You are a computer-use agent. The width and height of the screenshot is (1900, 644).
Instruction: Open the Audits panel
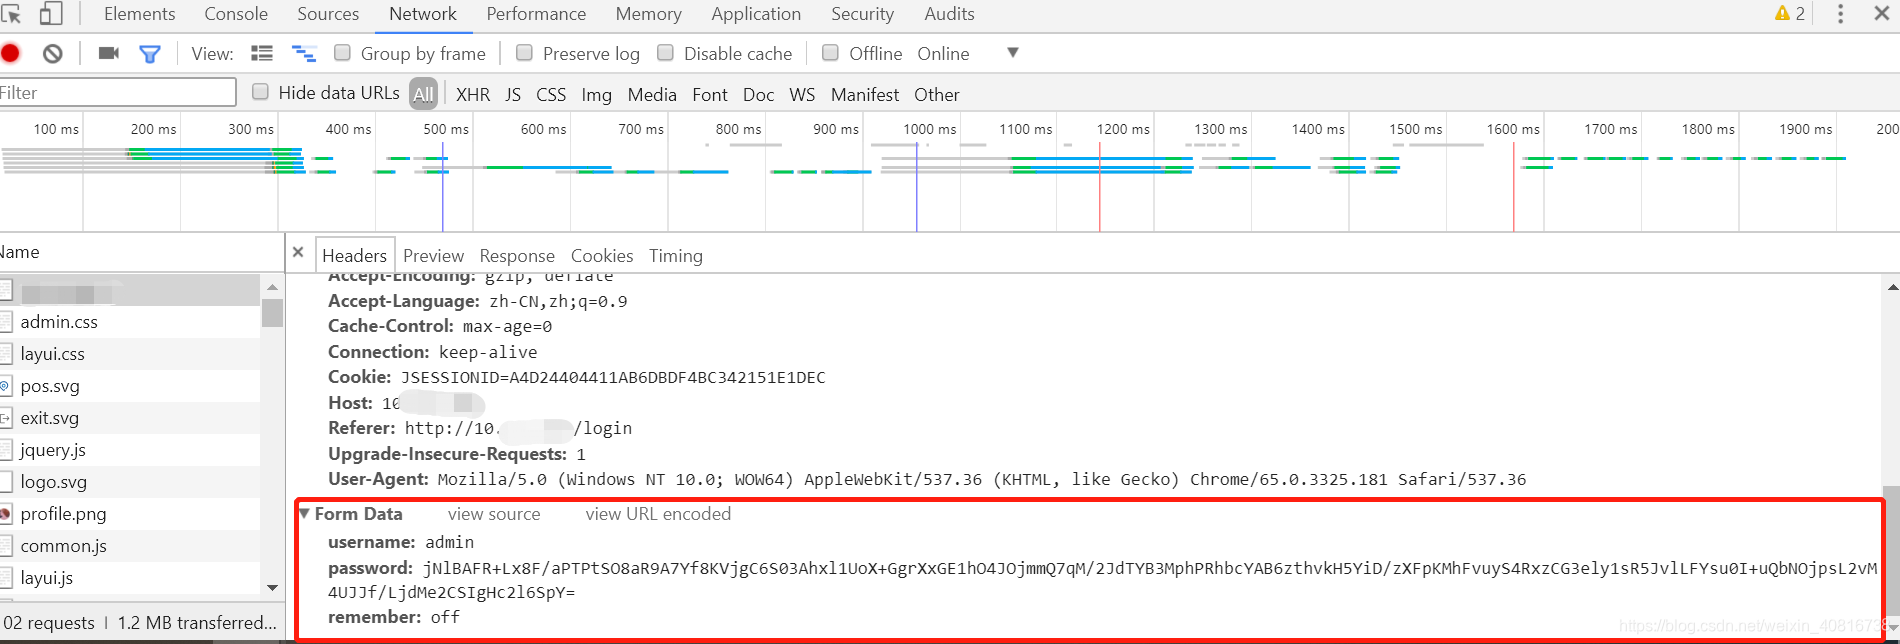tap(949, 14)
